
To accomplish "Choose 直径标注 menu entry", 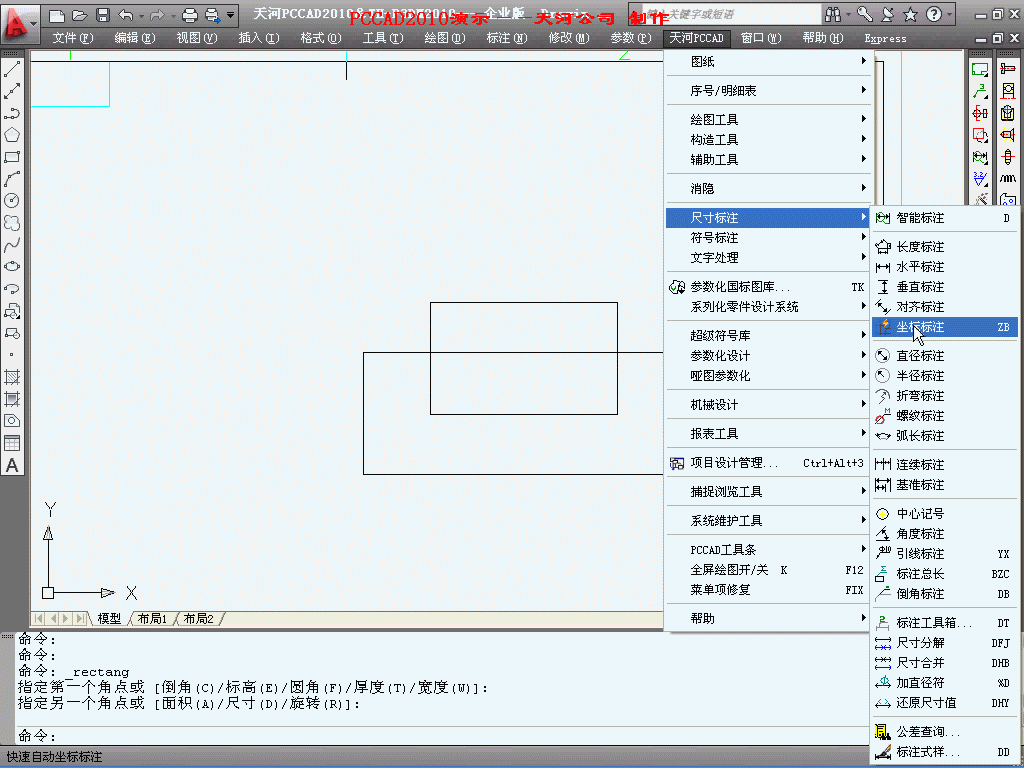I will pos(945,356).
